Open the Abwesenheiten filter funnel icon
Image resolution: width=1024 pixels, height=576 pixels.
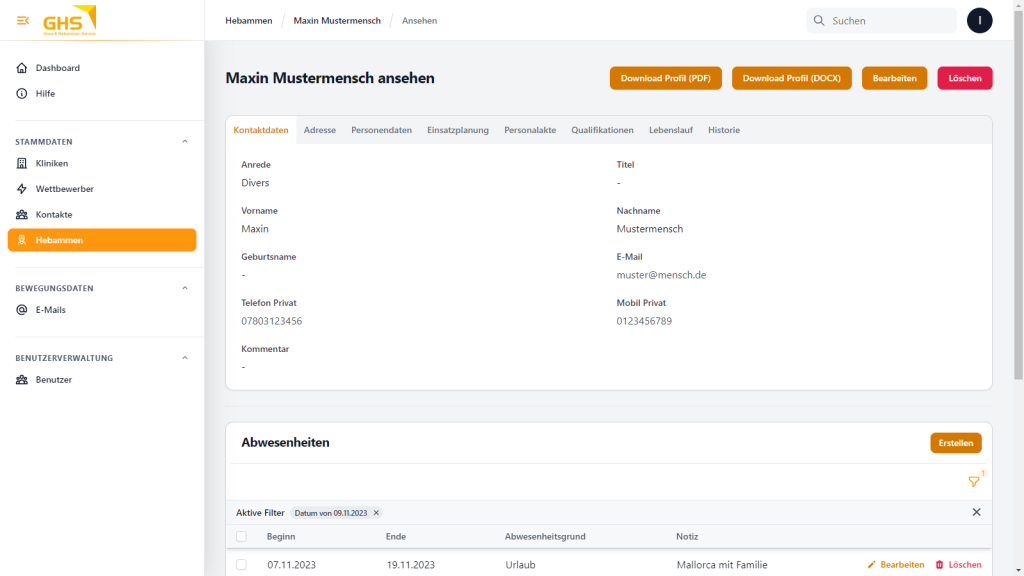(x=974, y=482)
